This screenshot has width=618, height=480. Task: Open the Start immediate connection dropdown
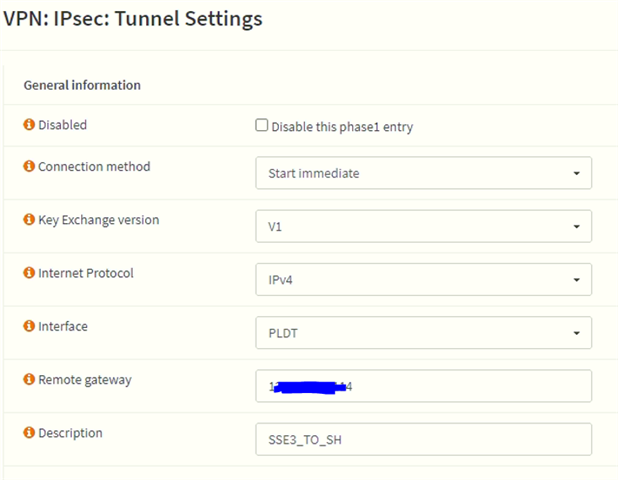(423, 173)
